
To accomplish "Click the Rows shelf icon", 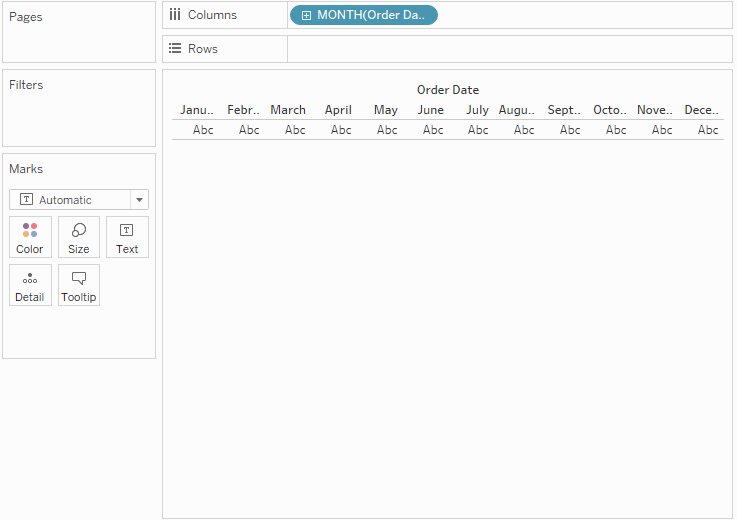I will (x=175, y=48).
